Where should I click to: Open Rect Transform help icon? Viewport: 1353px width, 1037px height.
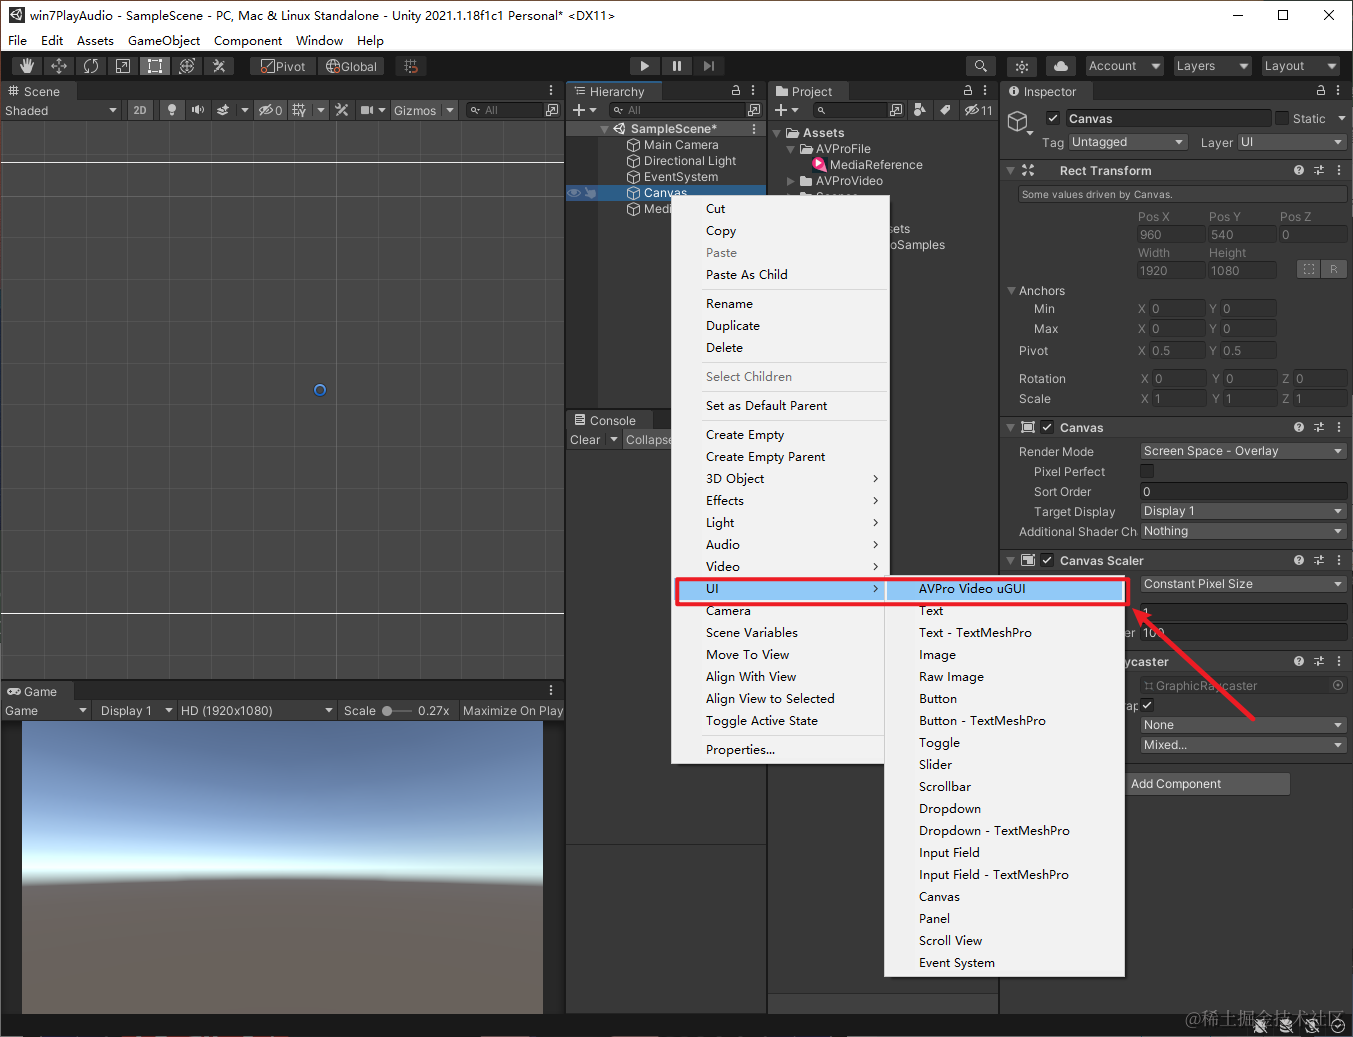1299,170
